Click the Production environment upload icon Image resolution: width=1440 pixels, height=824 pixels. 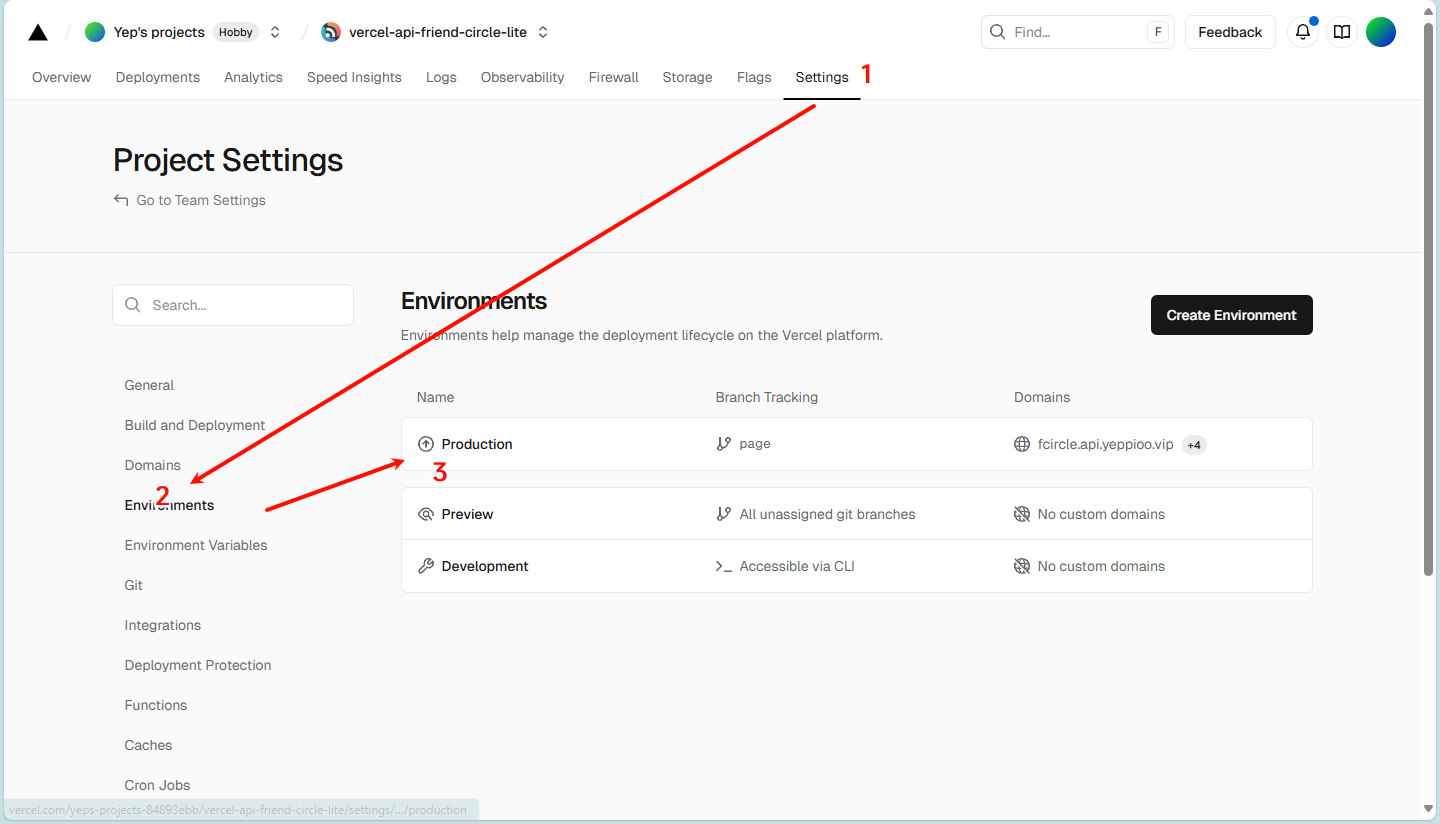tap(426, 444)
